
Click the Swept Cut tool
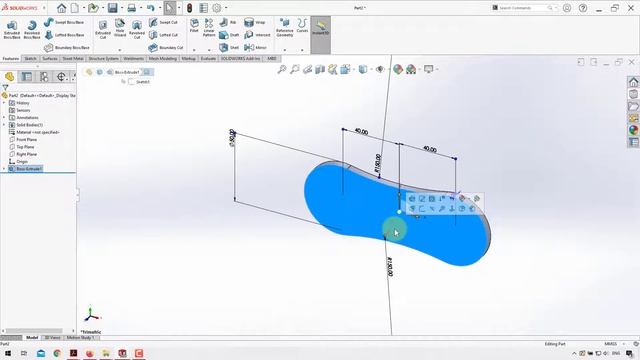[163, 22]
